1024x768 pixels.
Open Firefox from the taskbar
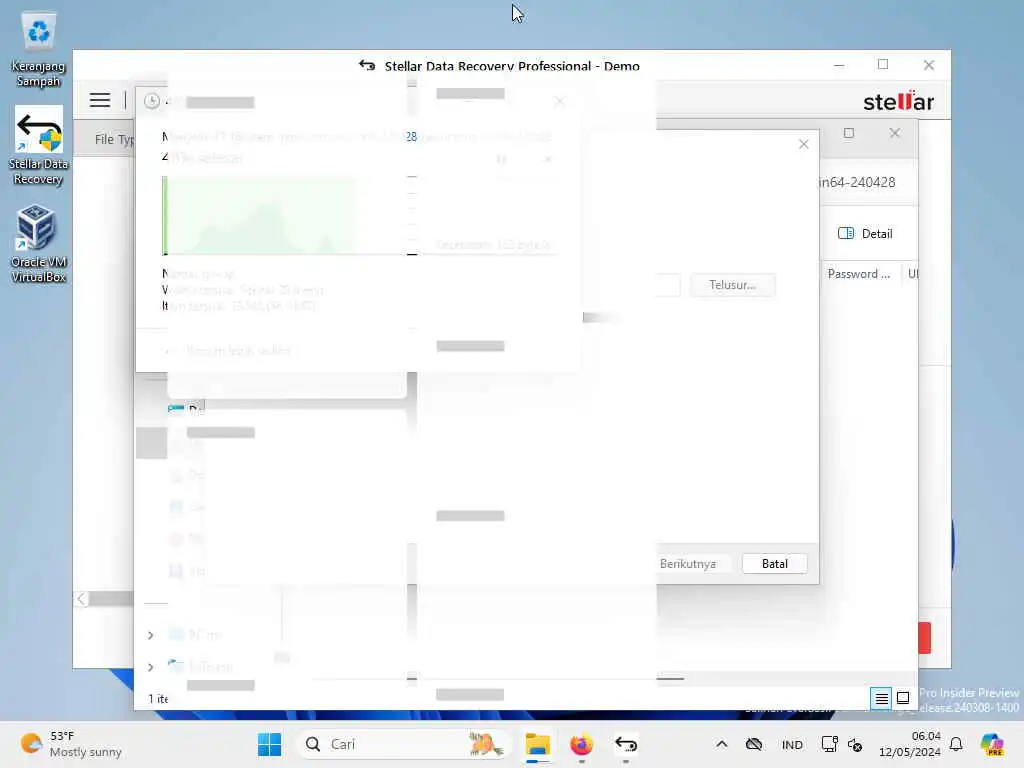click(x=581, y=744)
